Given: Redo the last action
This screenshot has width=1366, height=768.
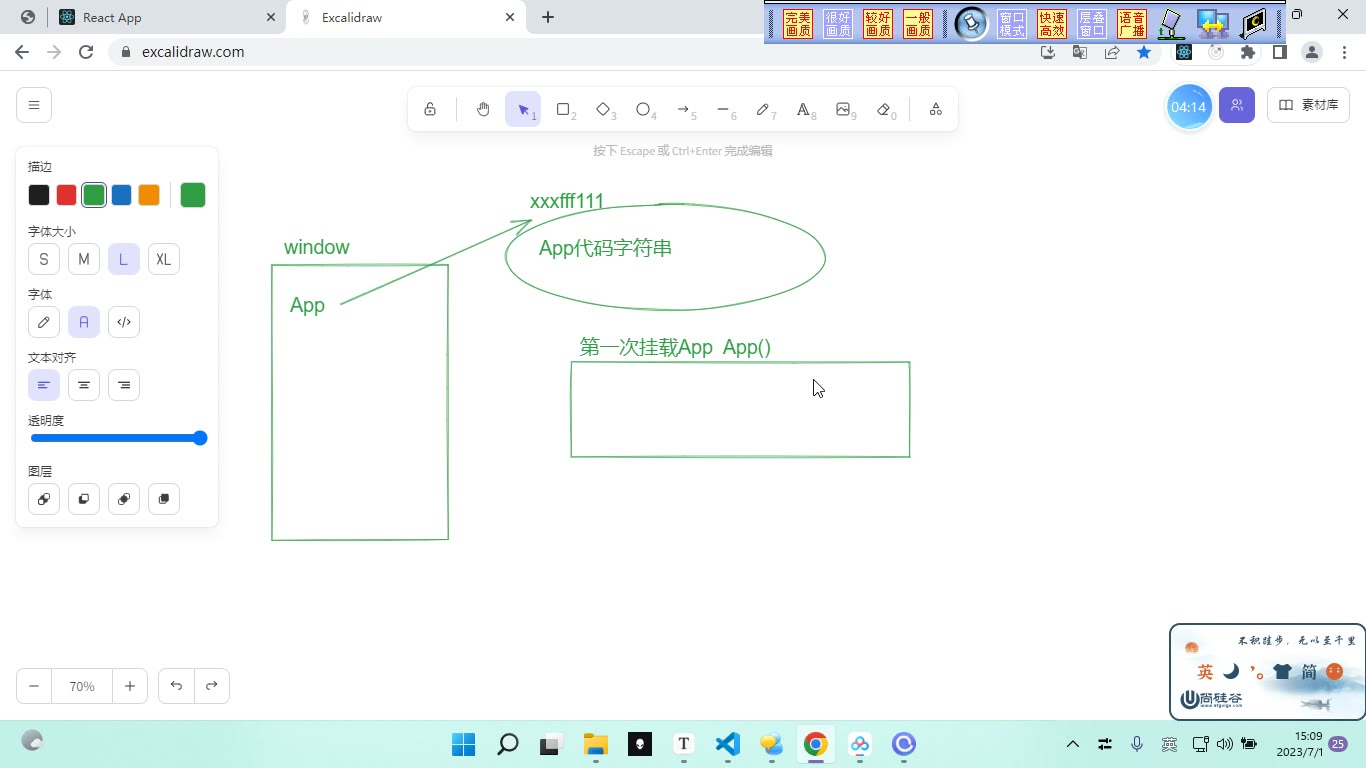Looking at the screenshot, I should (x=212, y=686).
